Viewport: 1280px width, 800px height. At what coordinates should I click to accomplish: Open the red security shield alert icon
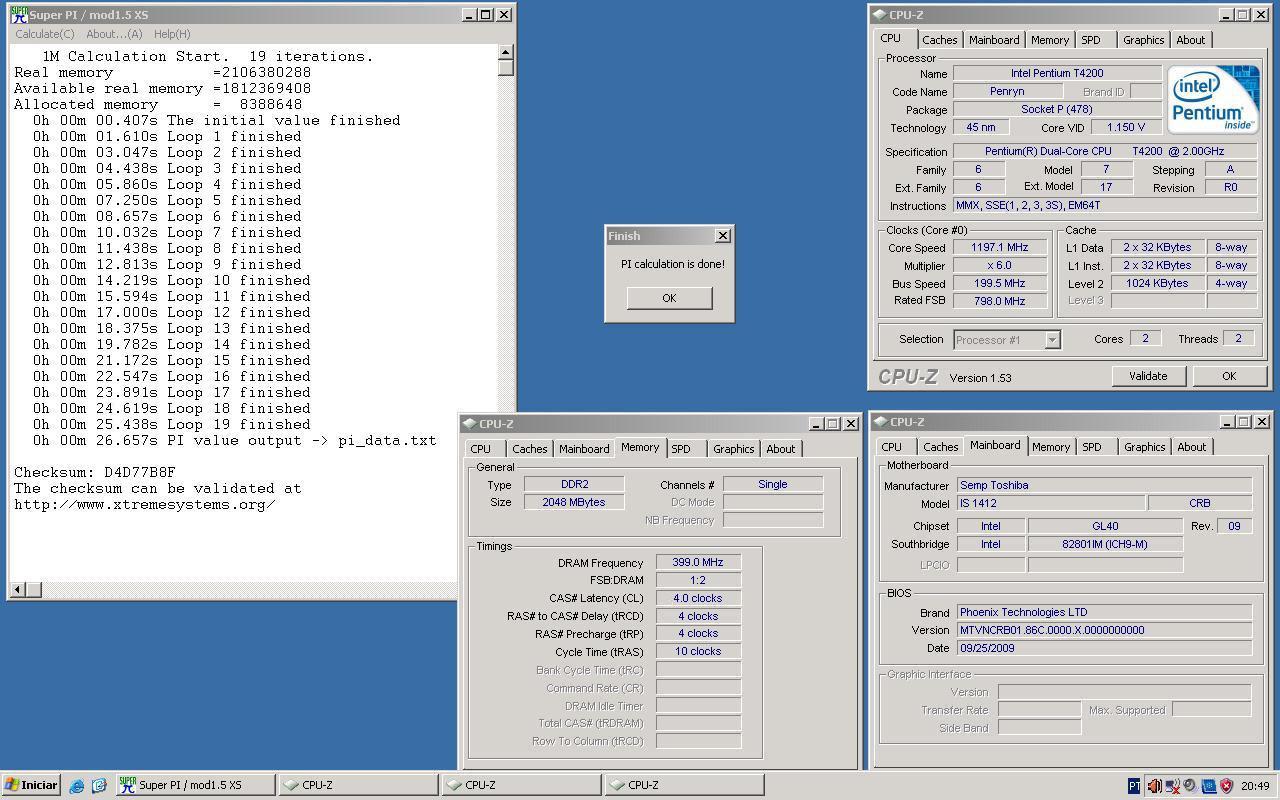(1226, 786)
